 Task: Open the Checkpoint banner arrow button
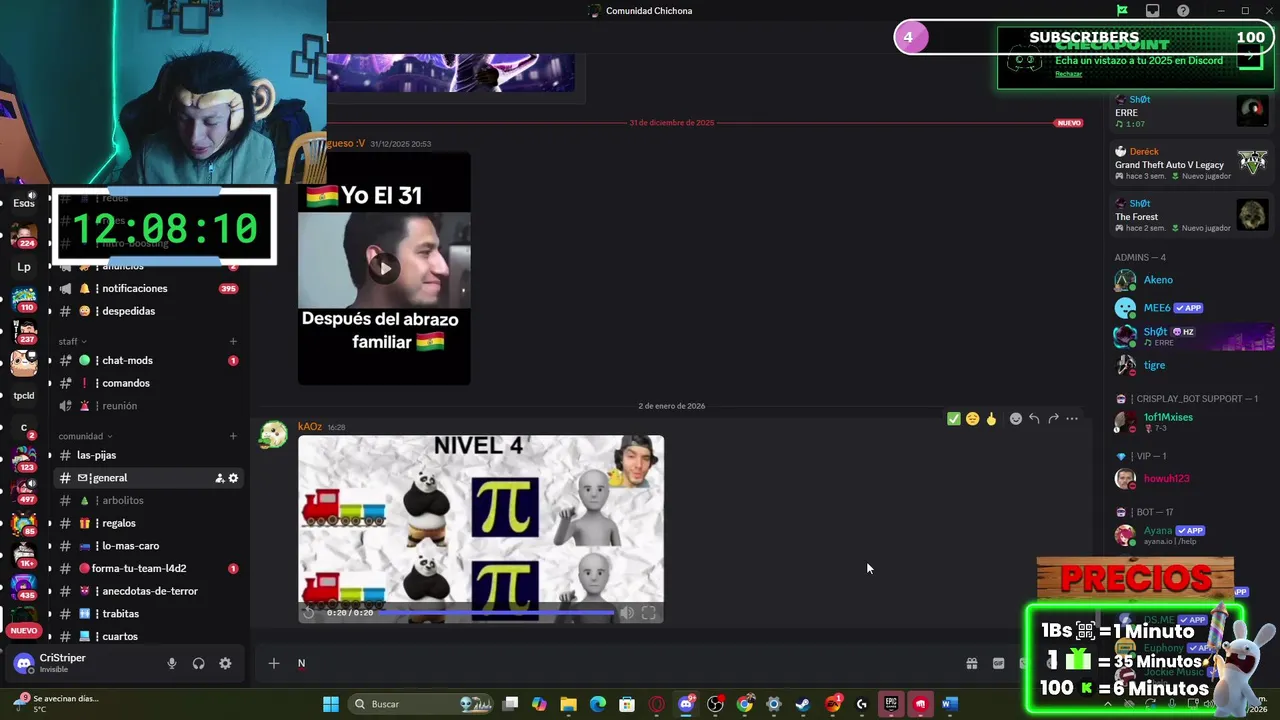(x=1250, y=58)
